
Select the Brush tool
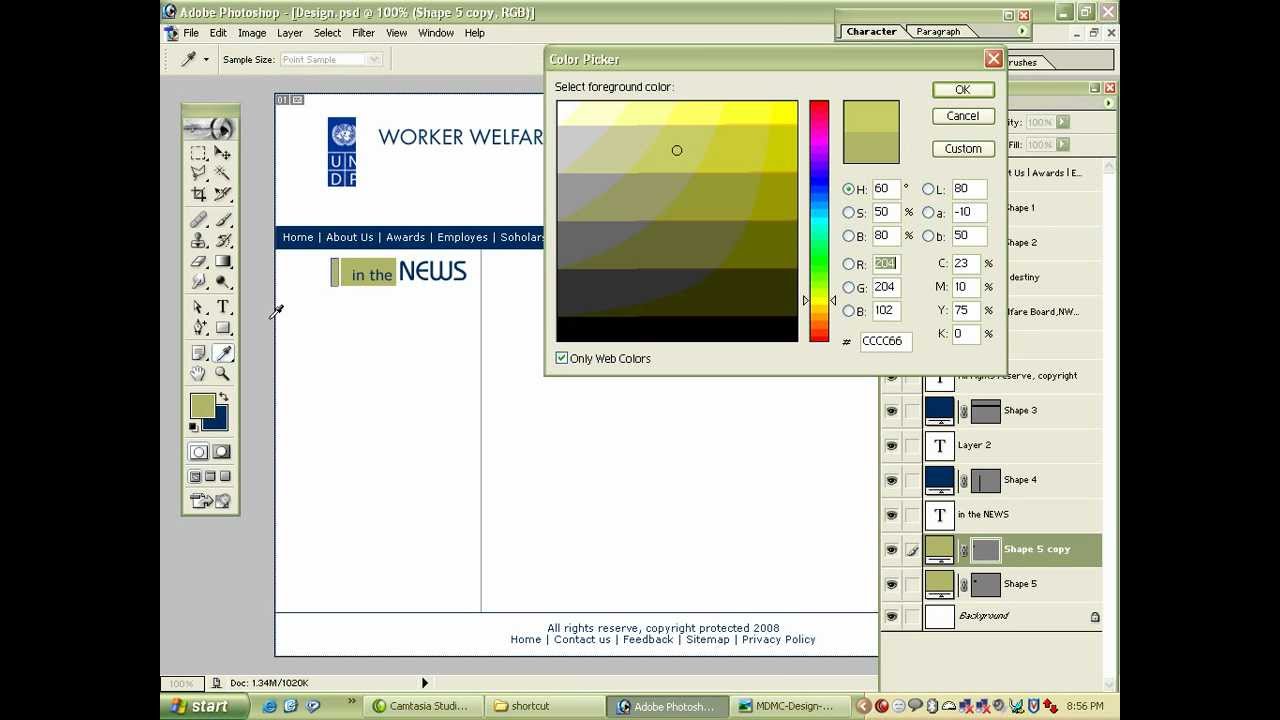coord(223,220)
